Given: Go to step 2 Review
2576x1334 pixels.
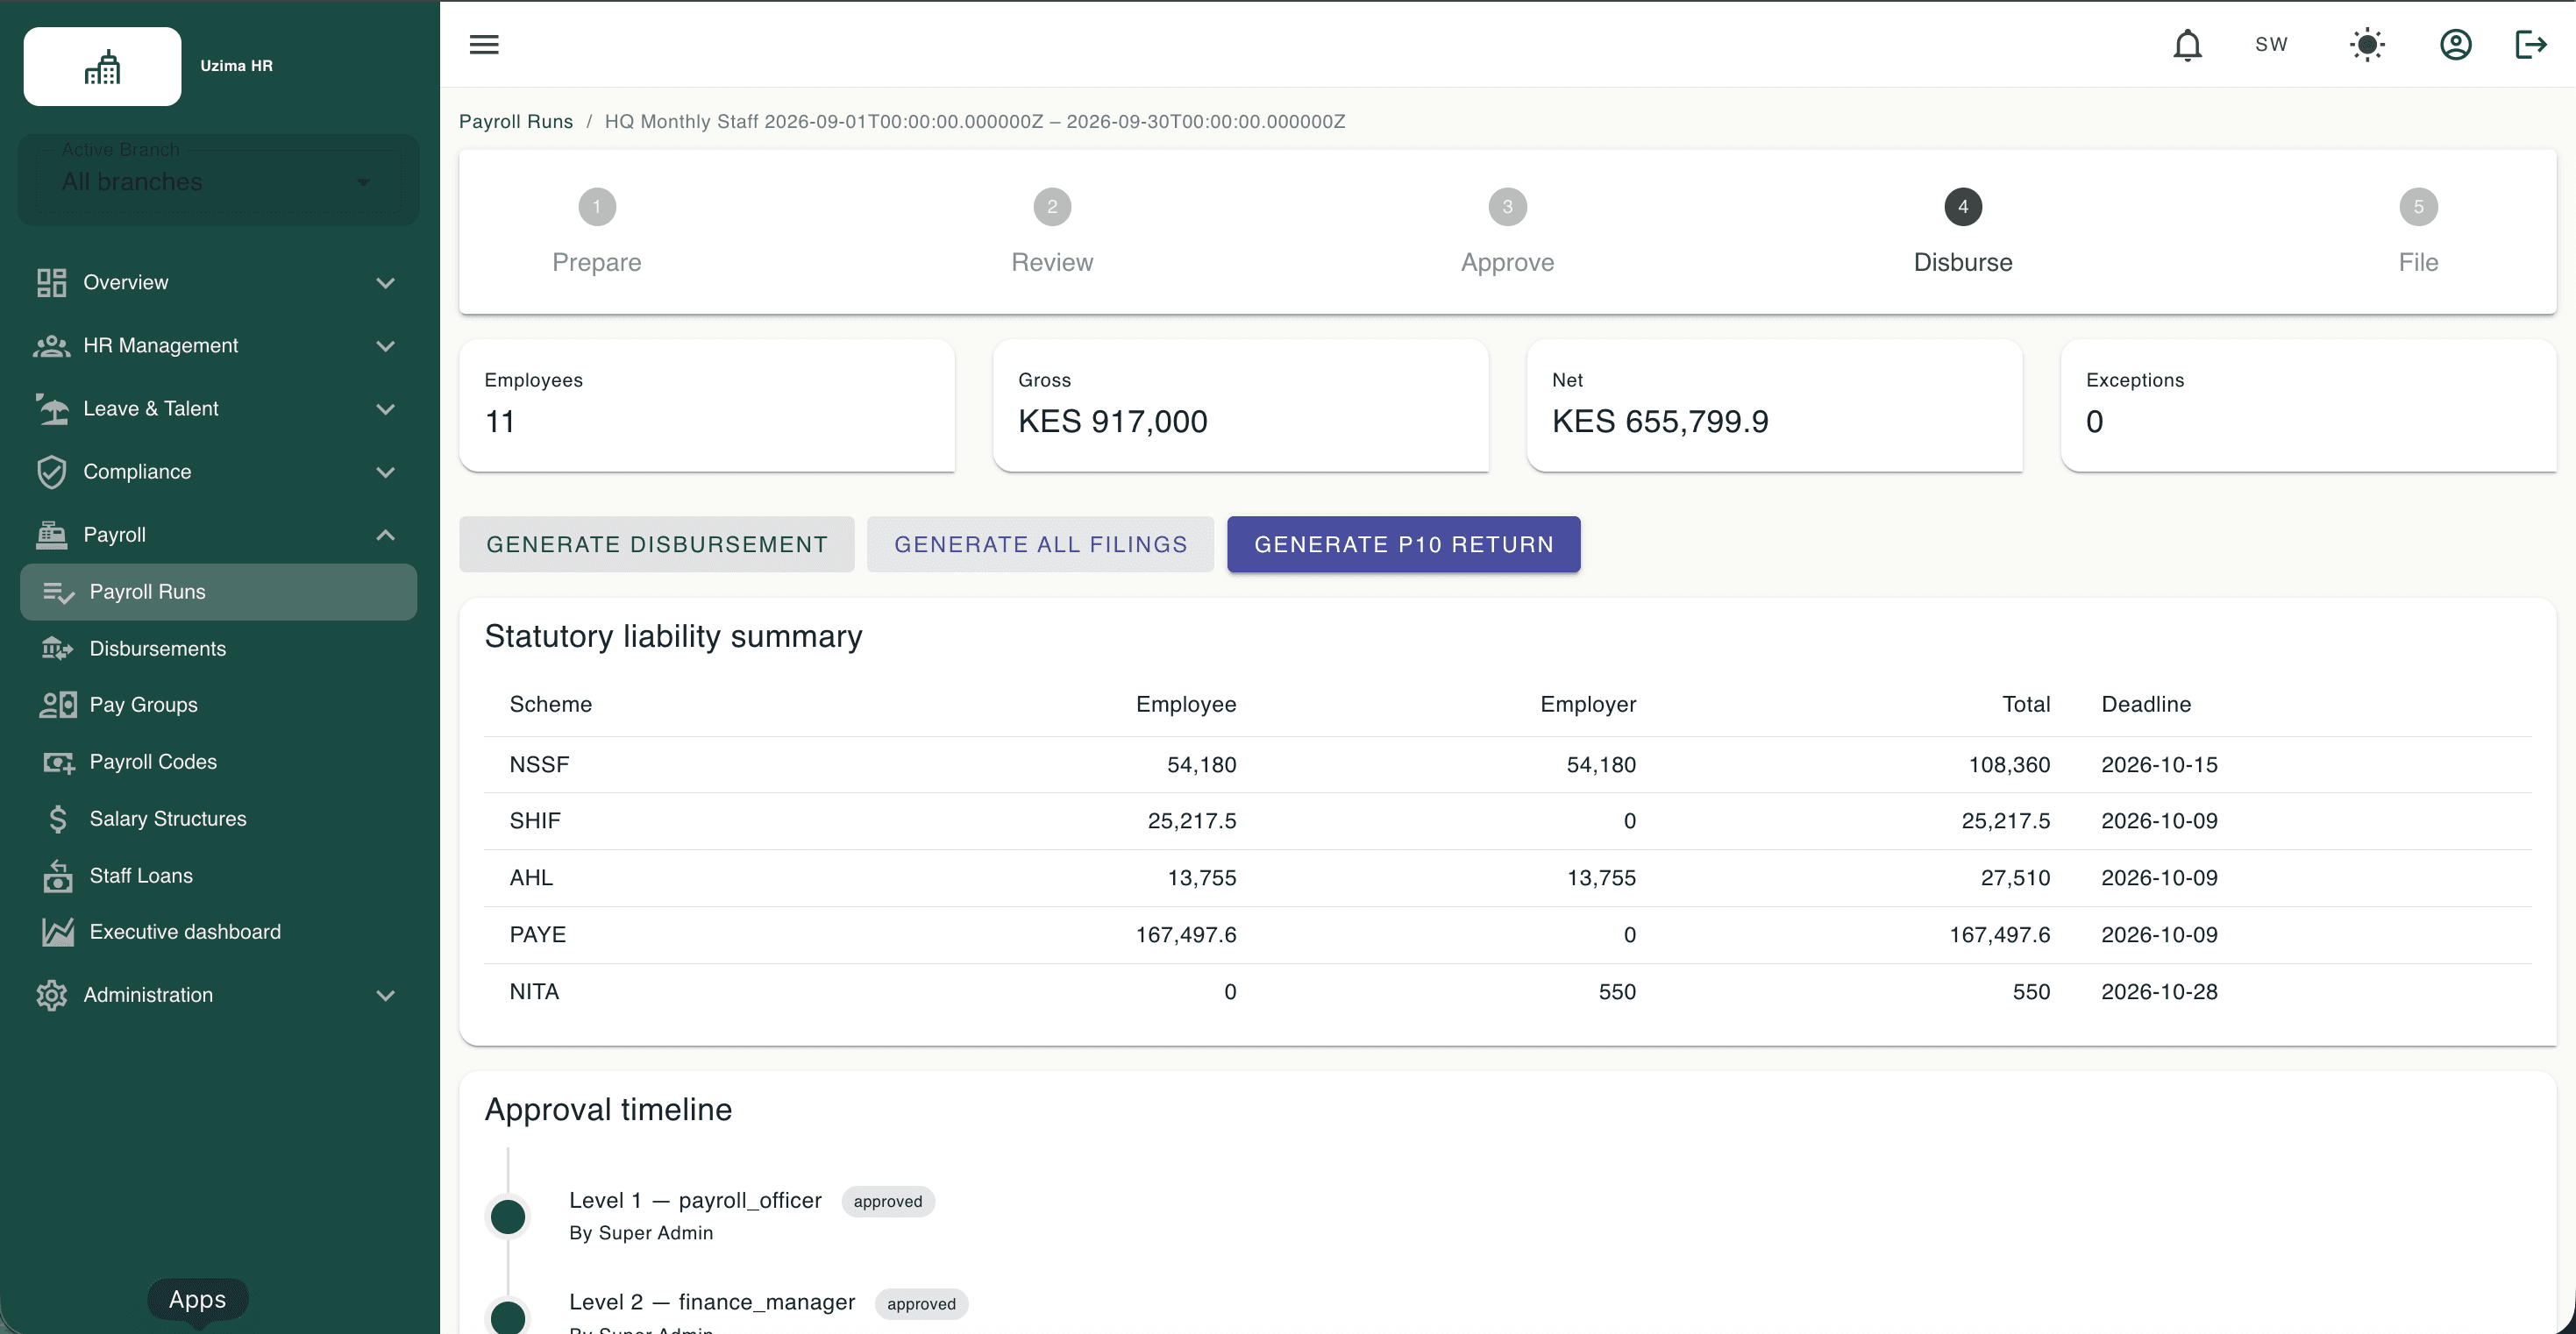Looking at the screenshot, I should pos(1052,232).
